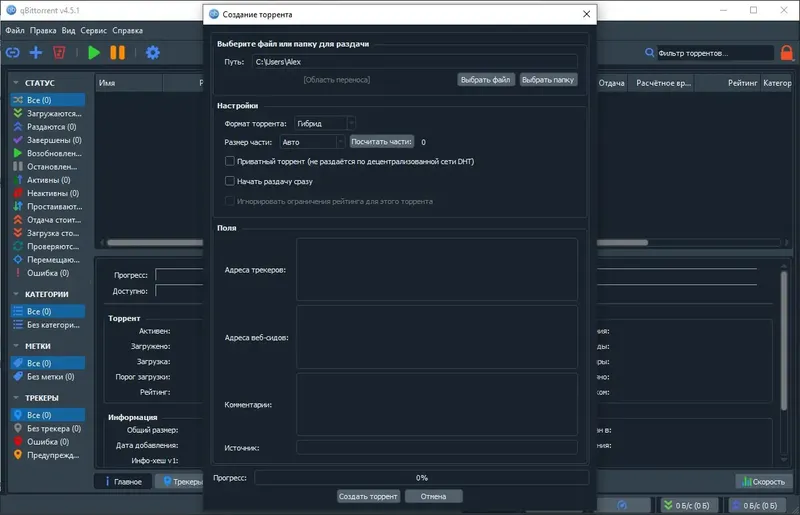The image size is (800, 515).
Task: Collapse the КАТЕГОРИИ section
Action: [x=16, y=294]
